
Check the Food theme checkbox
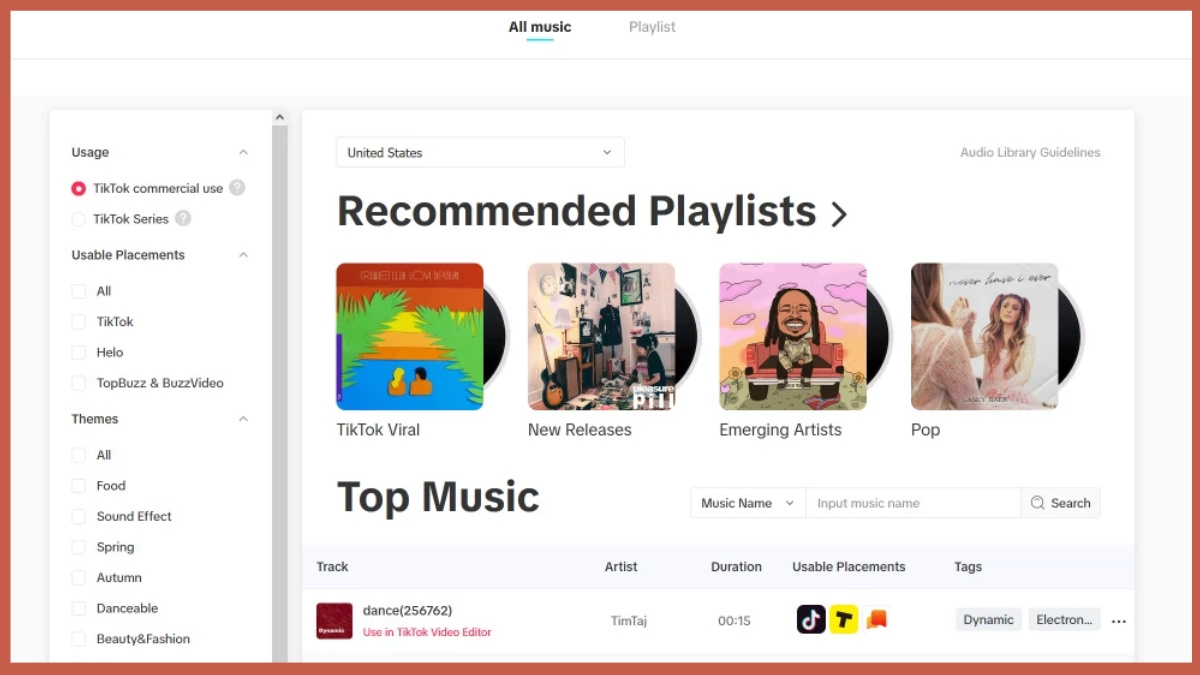tap(79, 486)
